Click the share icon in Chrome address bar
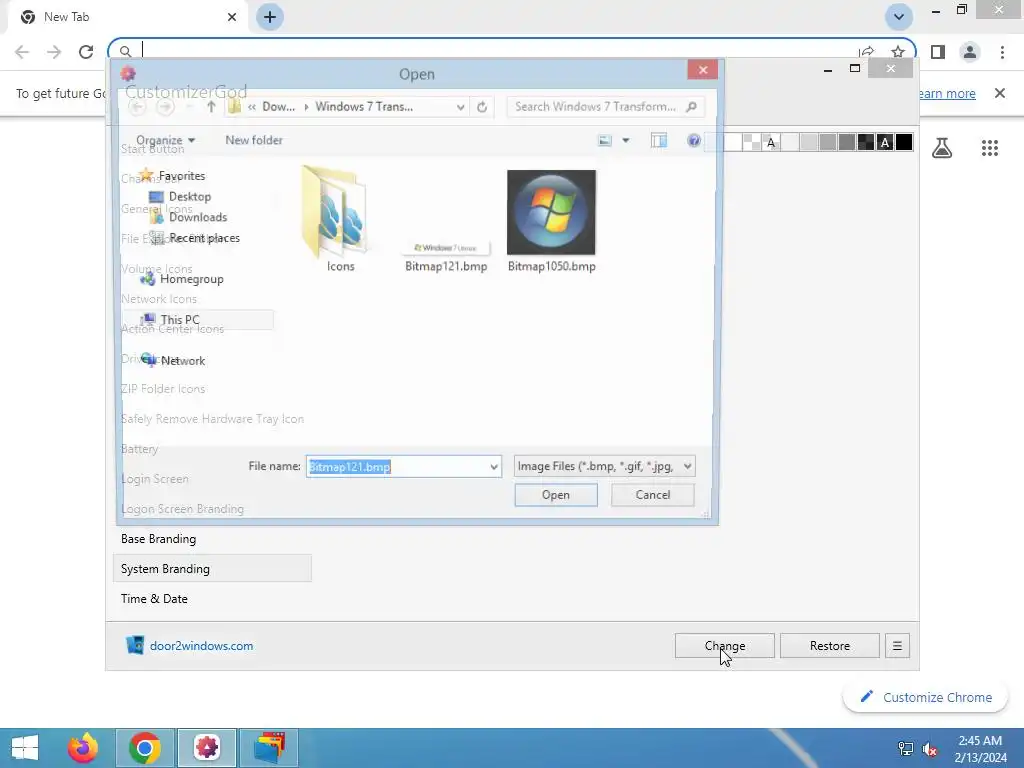This screenshot has width=1024, height=768. (x=867, y=52)
